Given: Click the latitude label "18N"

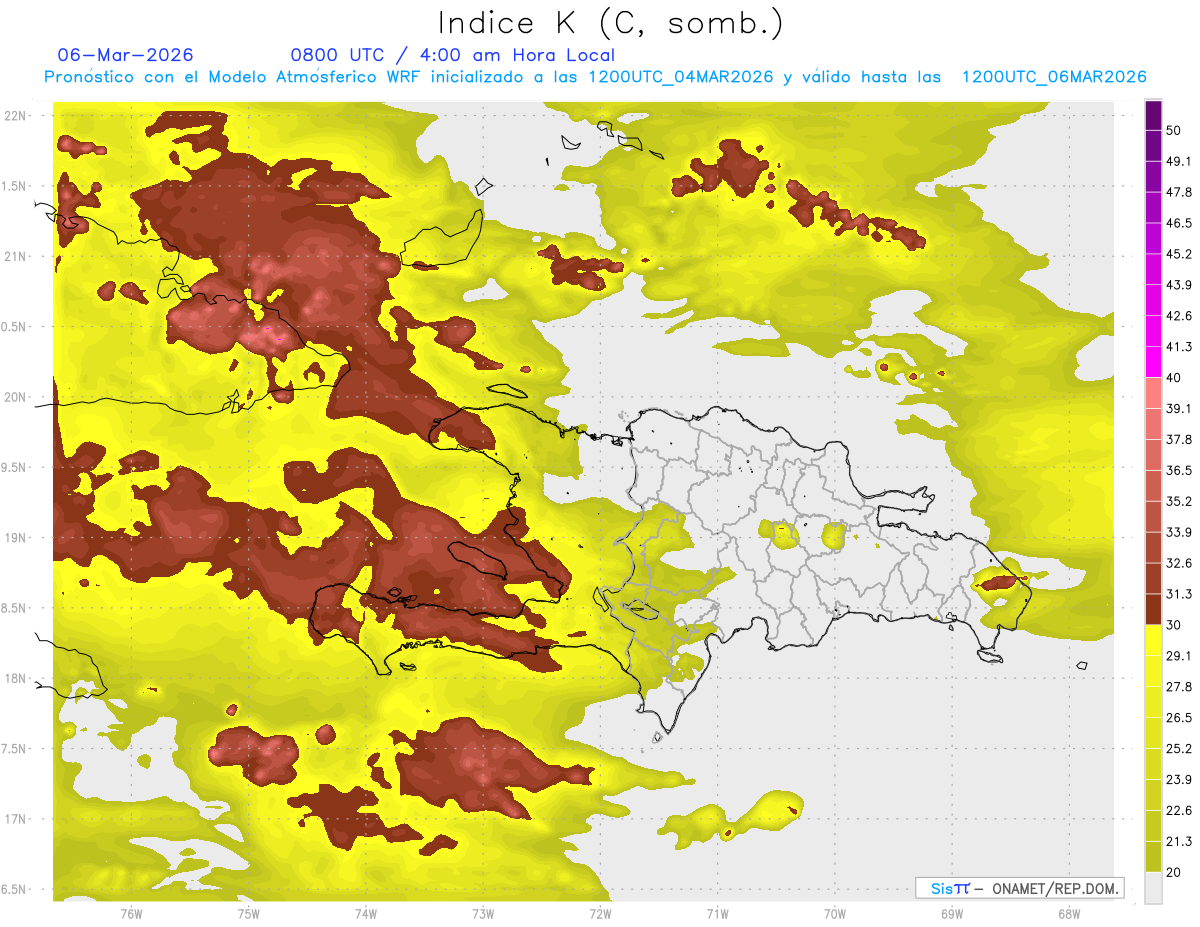Looking at the screenshot, I should coord(14,678).
